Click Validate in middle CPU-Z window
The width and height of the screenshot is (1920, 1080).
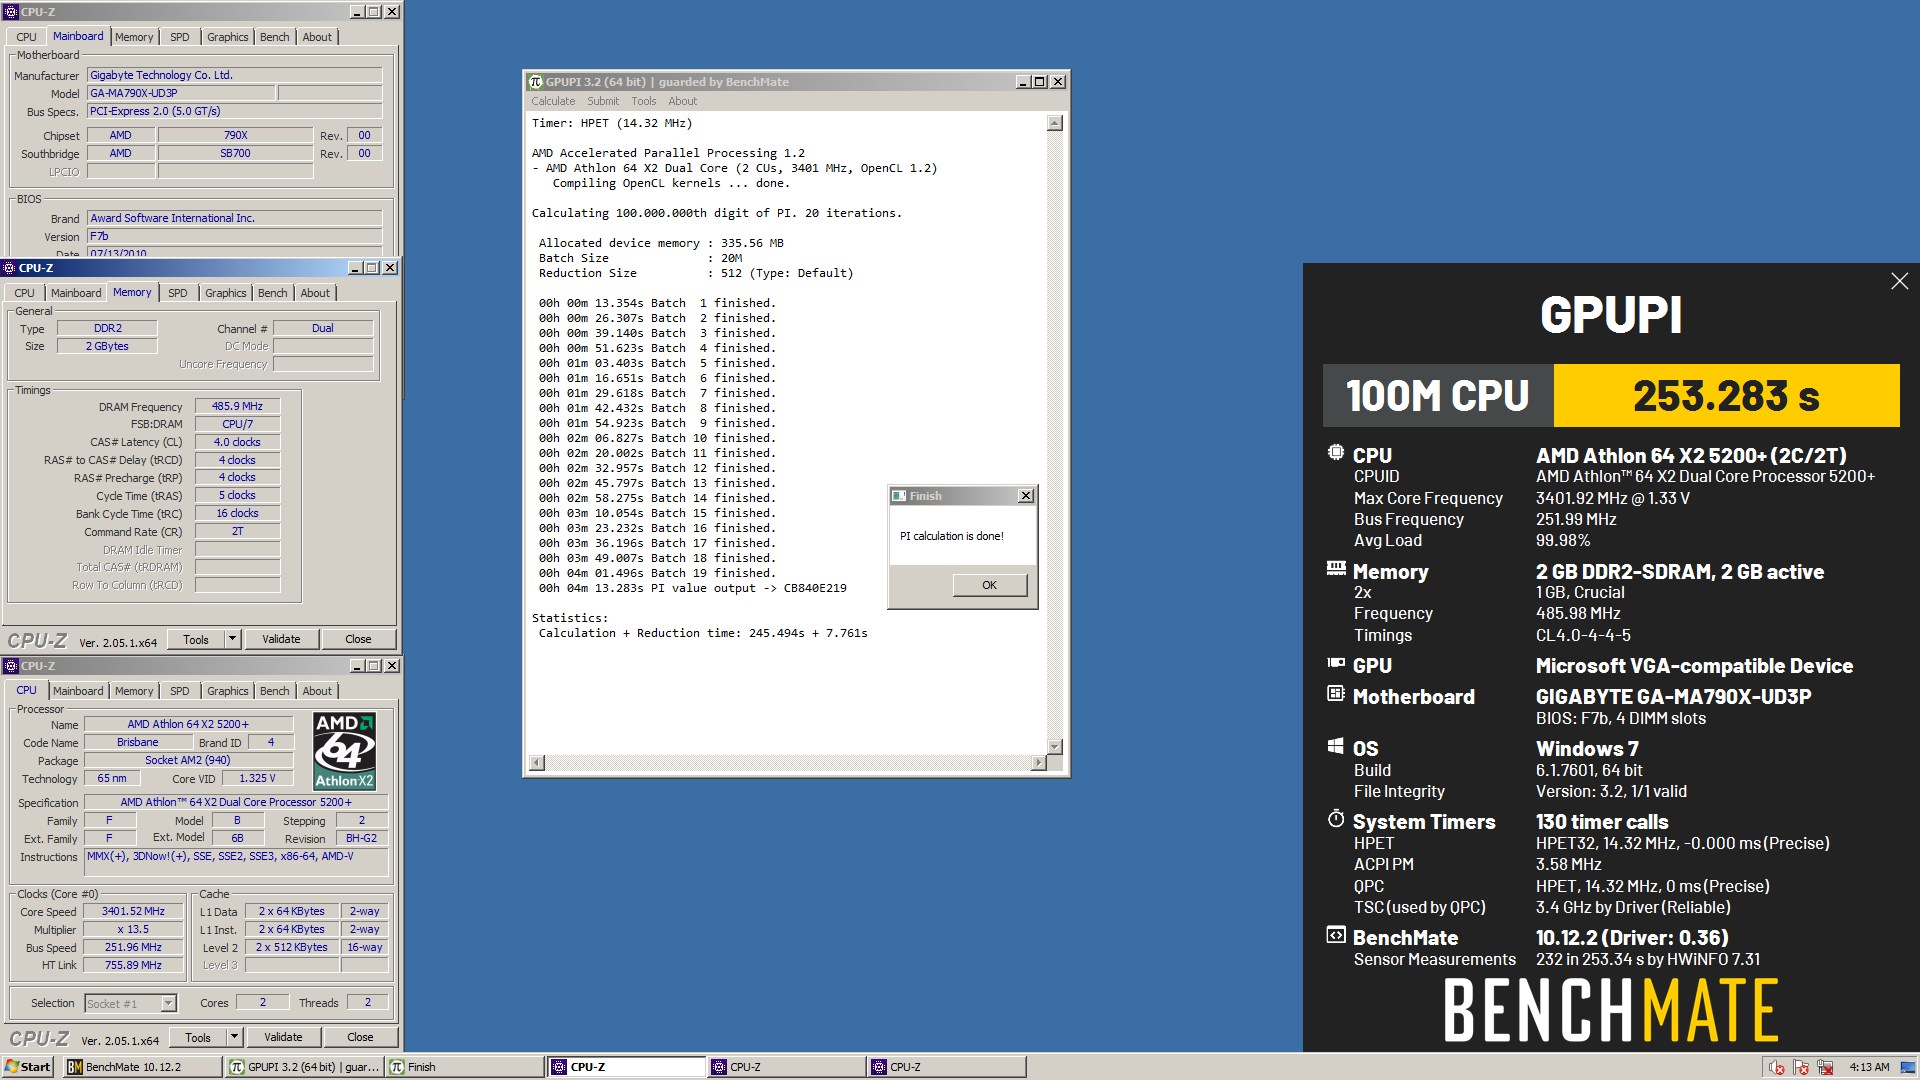(281, 639)
